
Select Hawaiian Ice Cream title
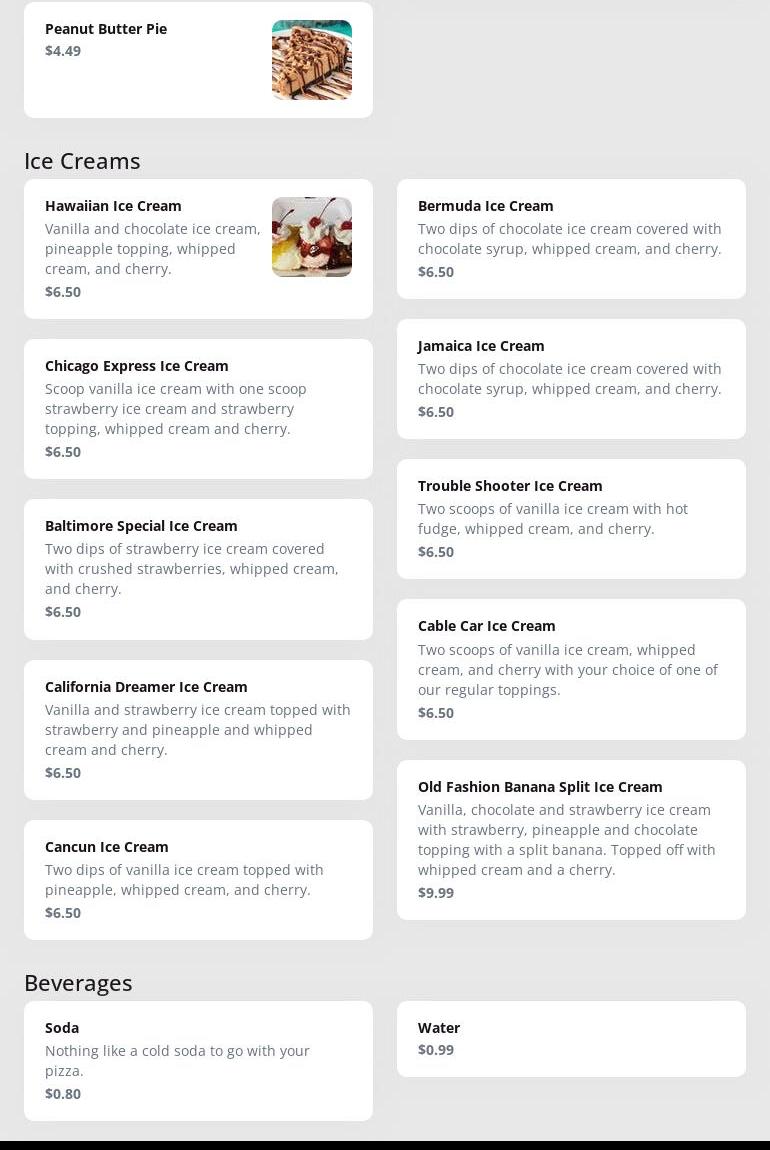pyautogui.click(x=113, y=206)
